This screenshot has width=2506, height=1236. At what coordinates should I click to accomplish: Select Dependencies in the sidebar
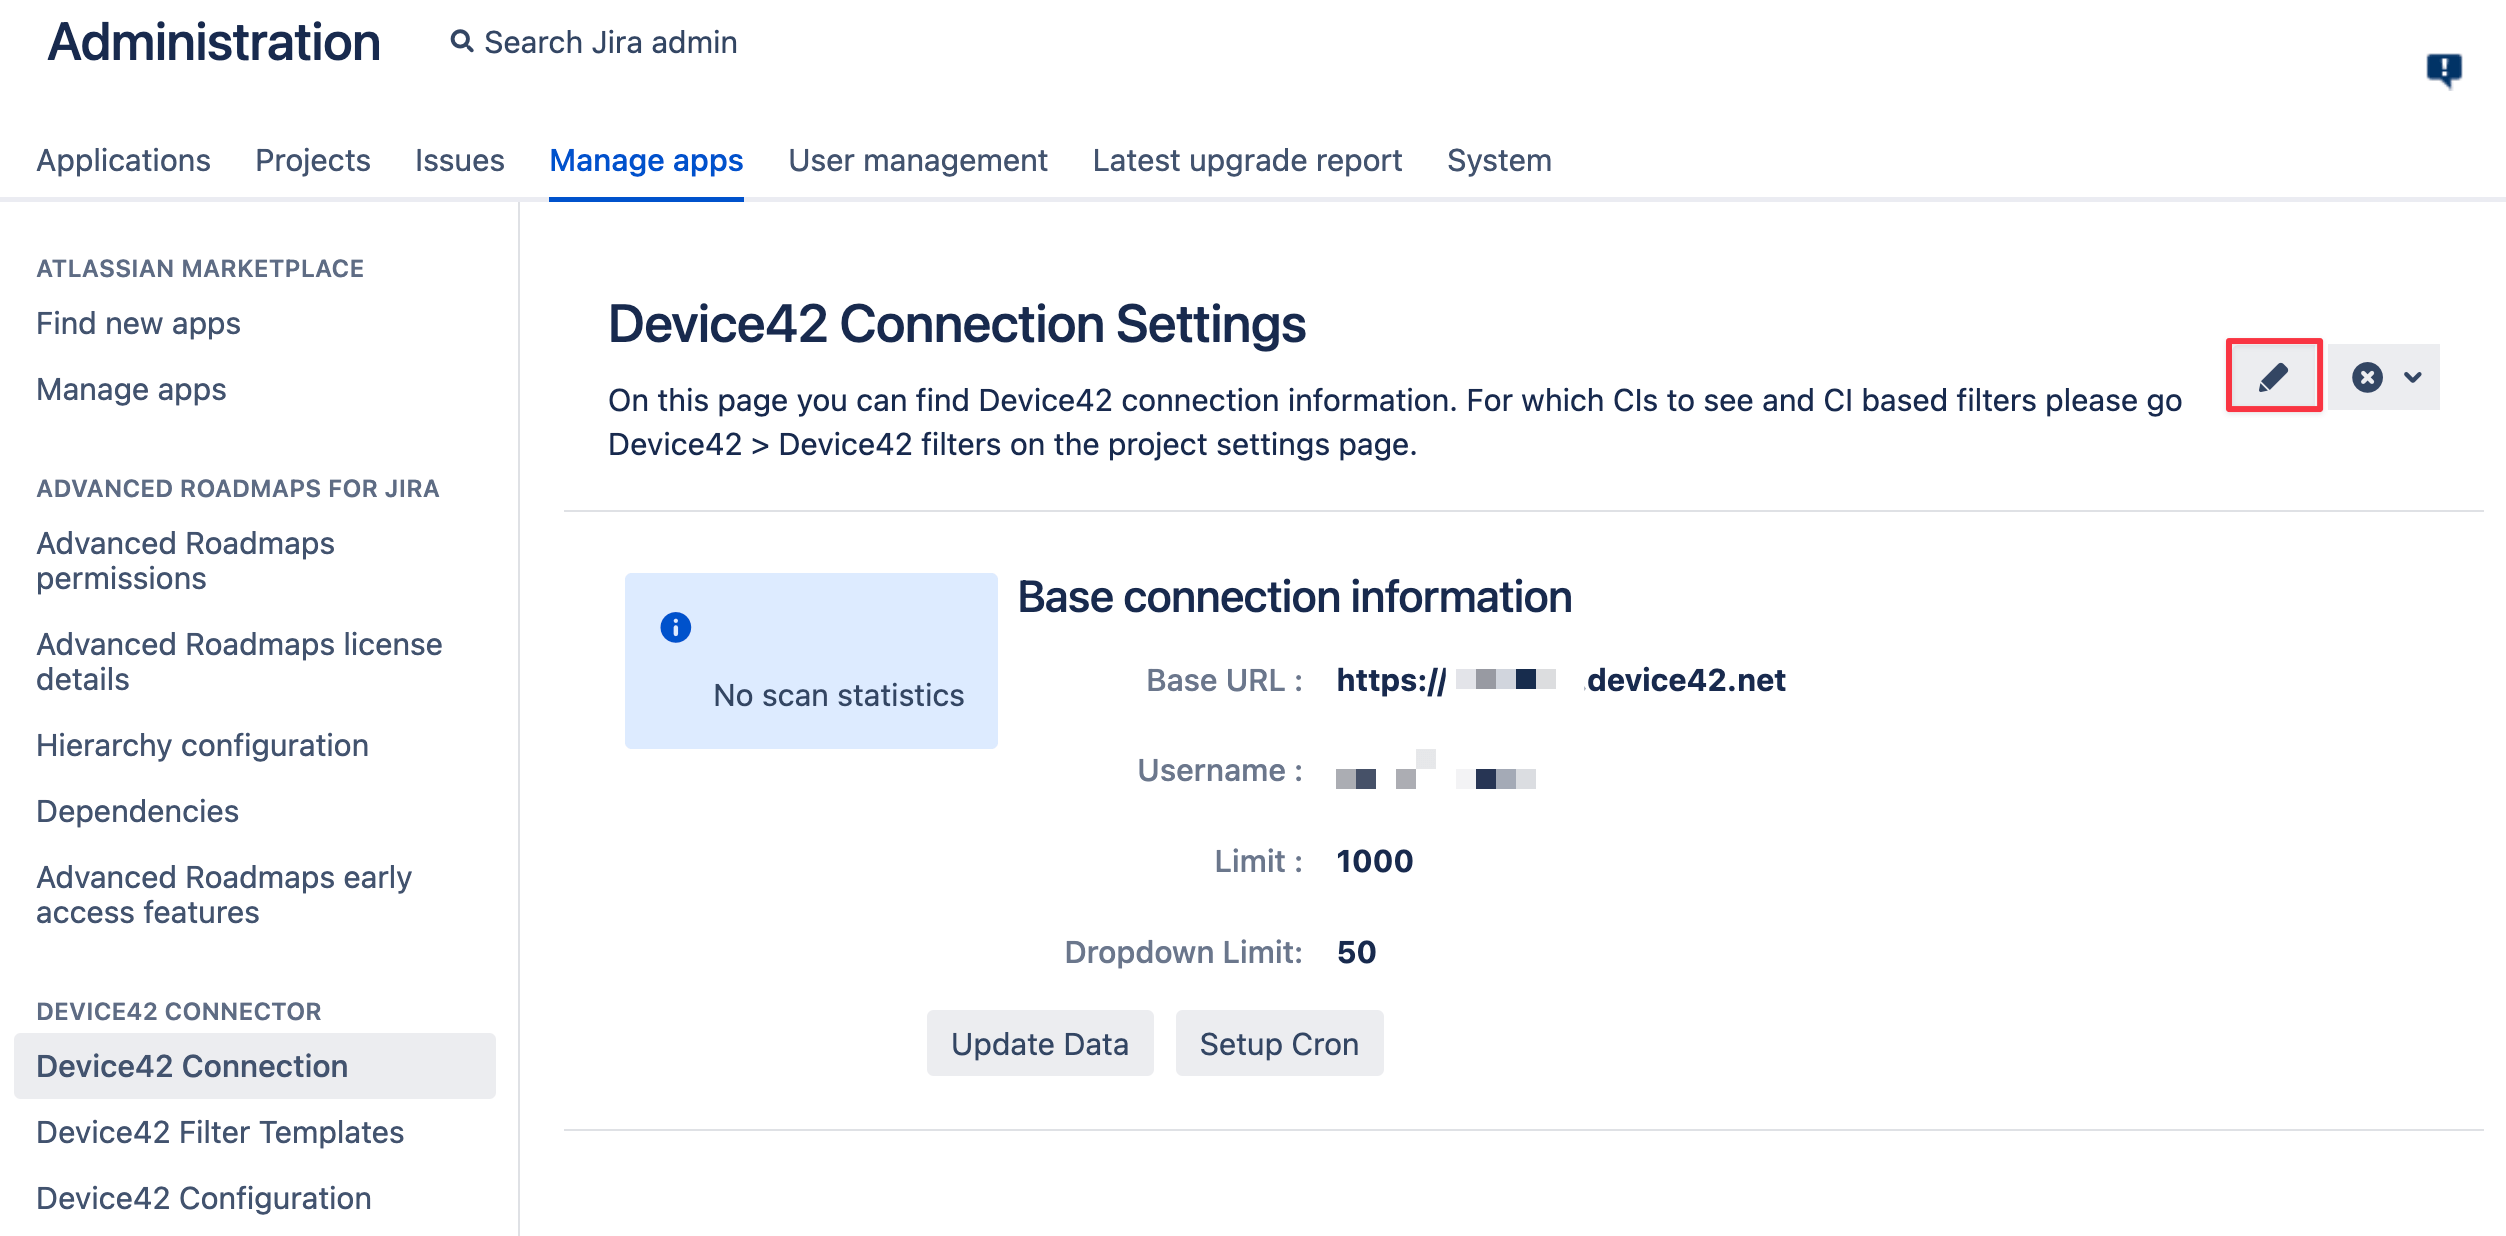pos(137,811)
